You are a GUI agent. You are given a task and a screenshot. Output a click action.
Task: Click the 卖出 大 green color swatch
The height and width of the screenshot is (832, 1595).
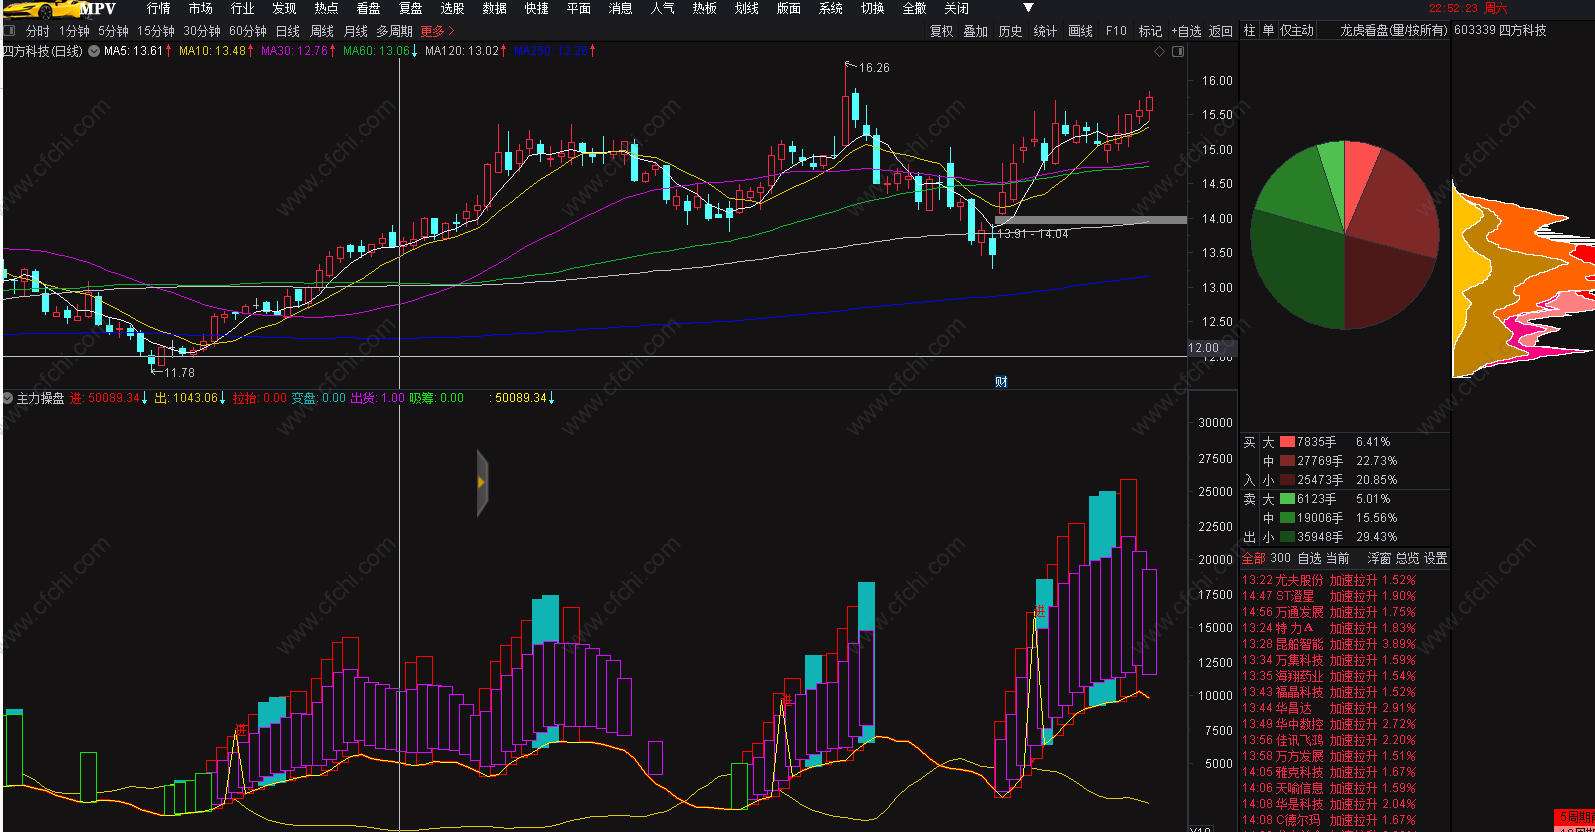click(x=1287, y=499)
